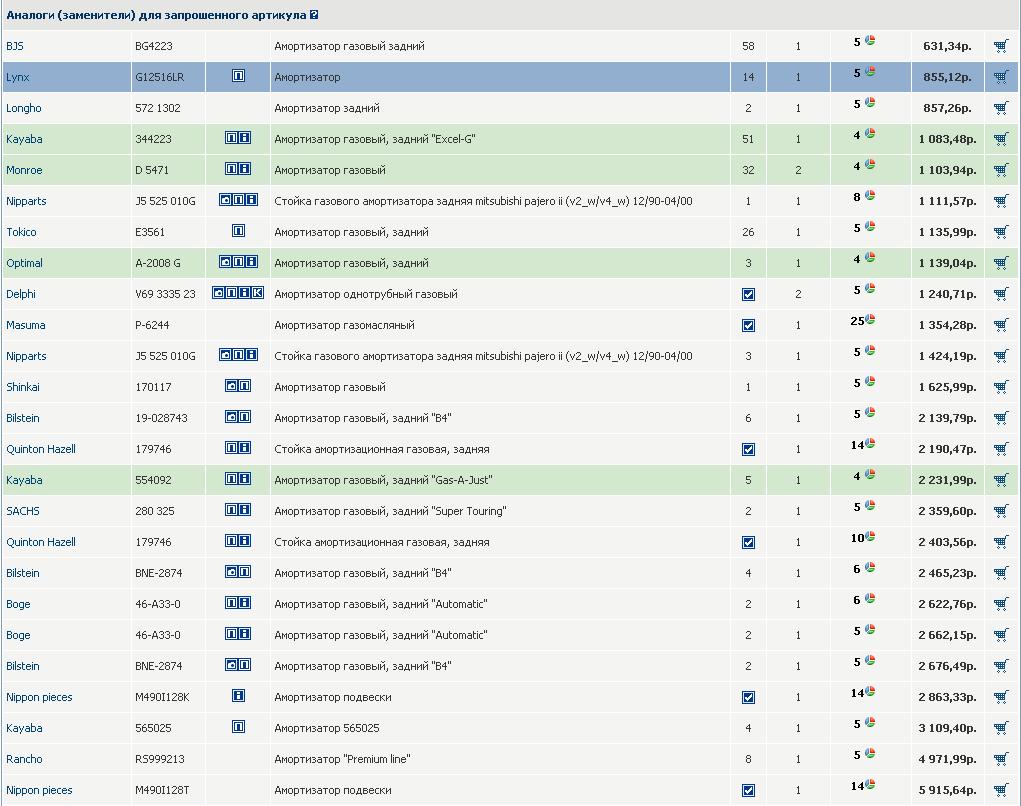Screen dimensions: 1021x806
Task: Open the Optimal brand link
Action: tap(24, 263)
